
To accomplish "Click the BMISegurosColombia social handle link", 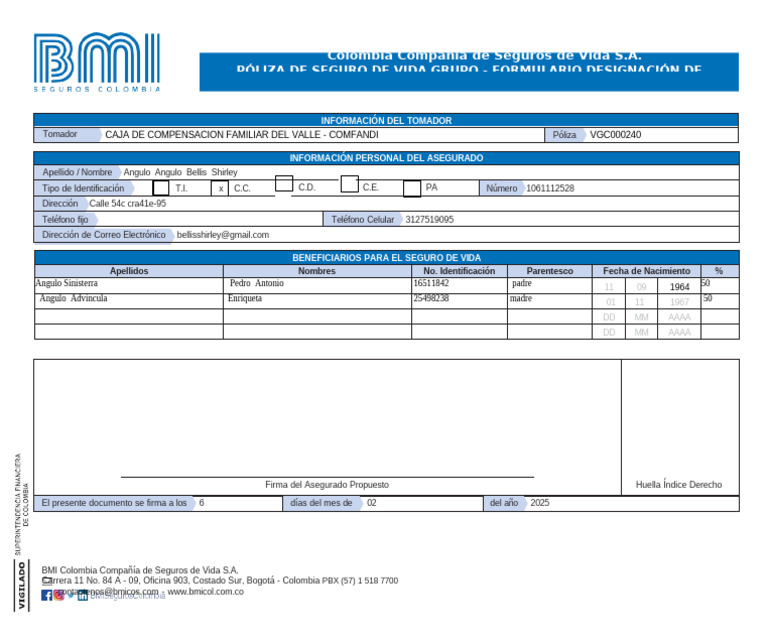I will coord(128,596).
